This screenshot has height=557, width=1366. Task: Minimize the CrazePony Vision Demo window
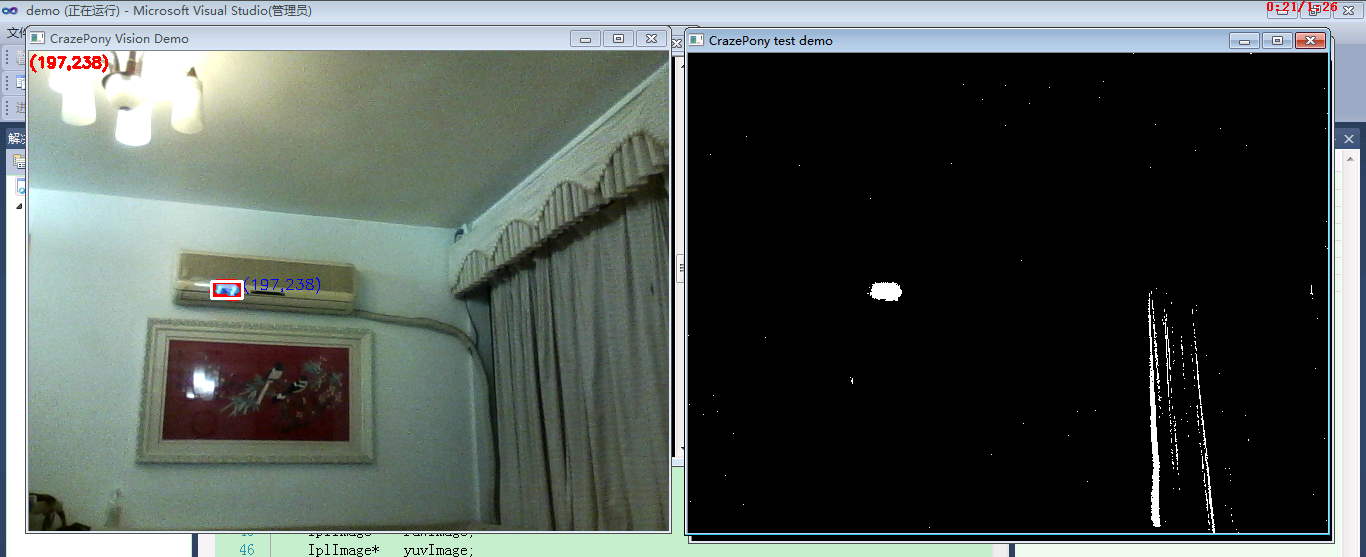click(585, 39)
